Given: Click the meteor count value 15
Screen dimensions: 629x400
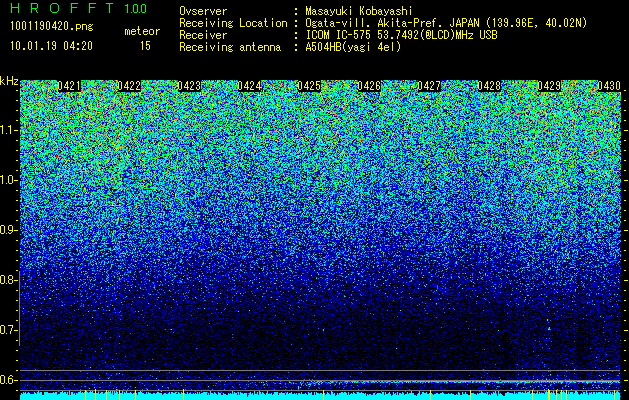Looking at the screenshot, I should tap(145, 46).
